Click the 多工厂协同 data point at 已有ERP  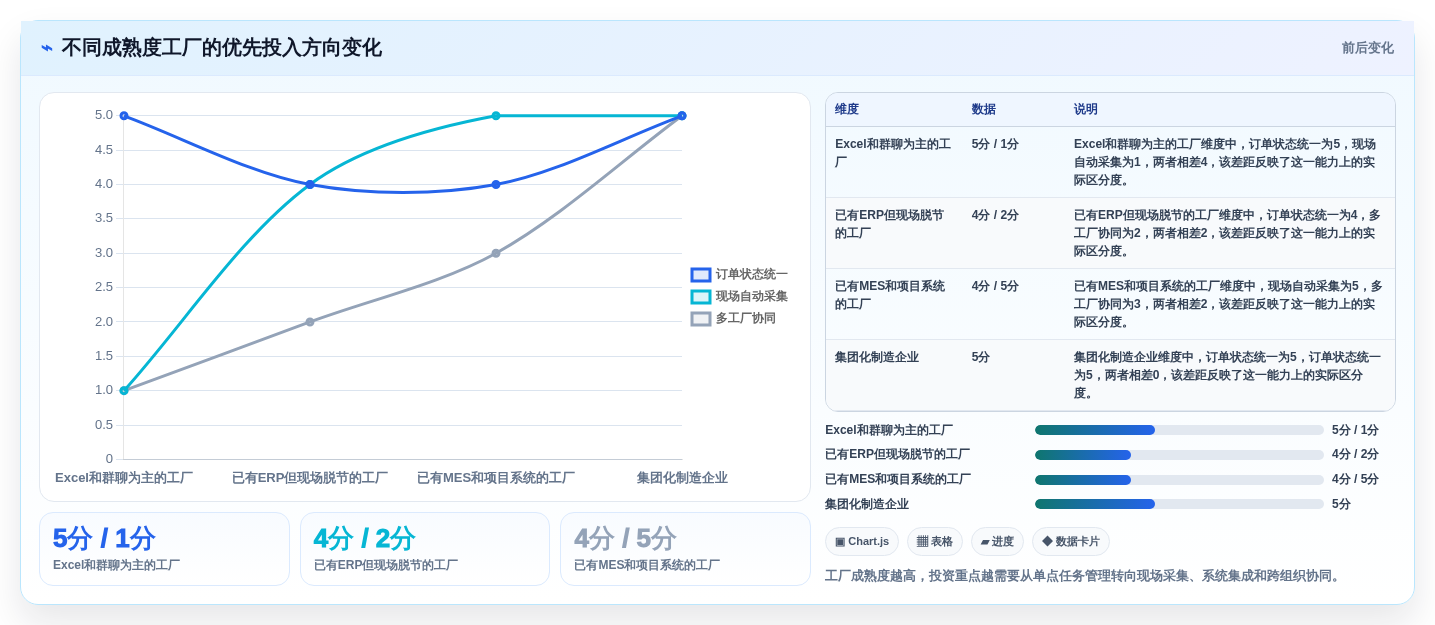[x=310, y=322]
